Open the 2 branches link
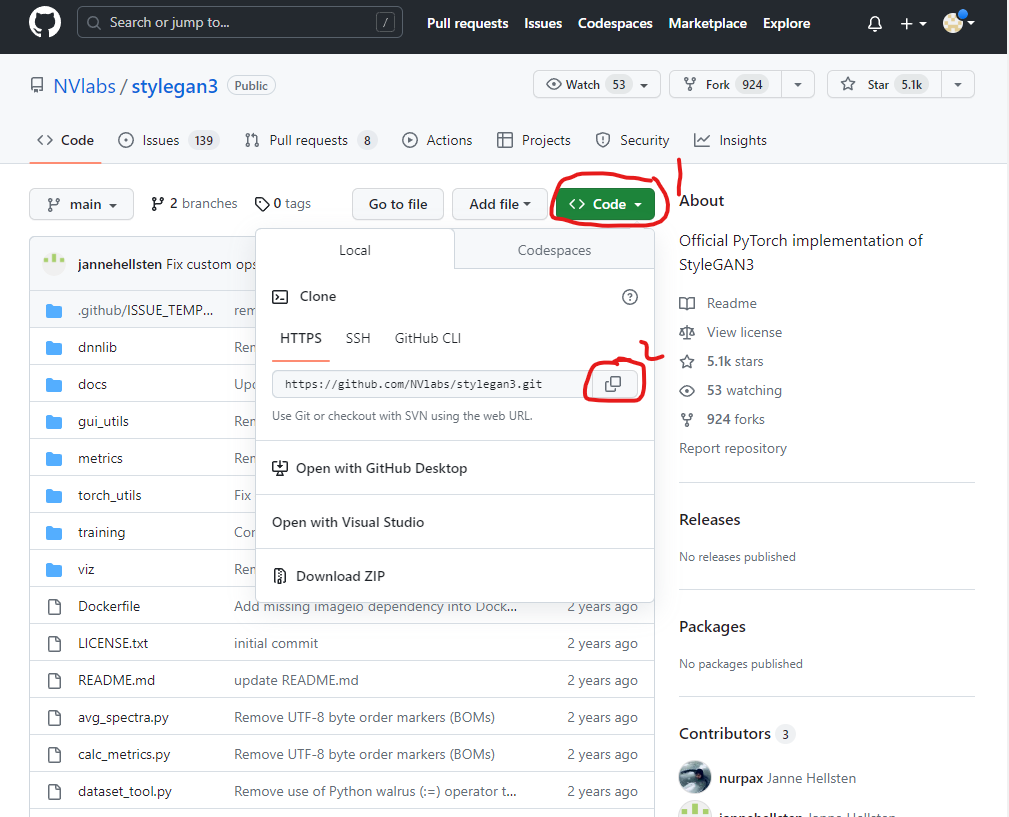Viewport: 1009px width, 817px height. tap(194, 204)
